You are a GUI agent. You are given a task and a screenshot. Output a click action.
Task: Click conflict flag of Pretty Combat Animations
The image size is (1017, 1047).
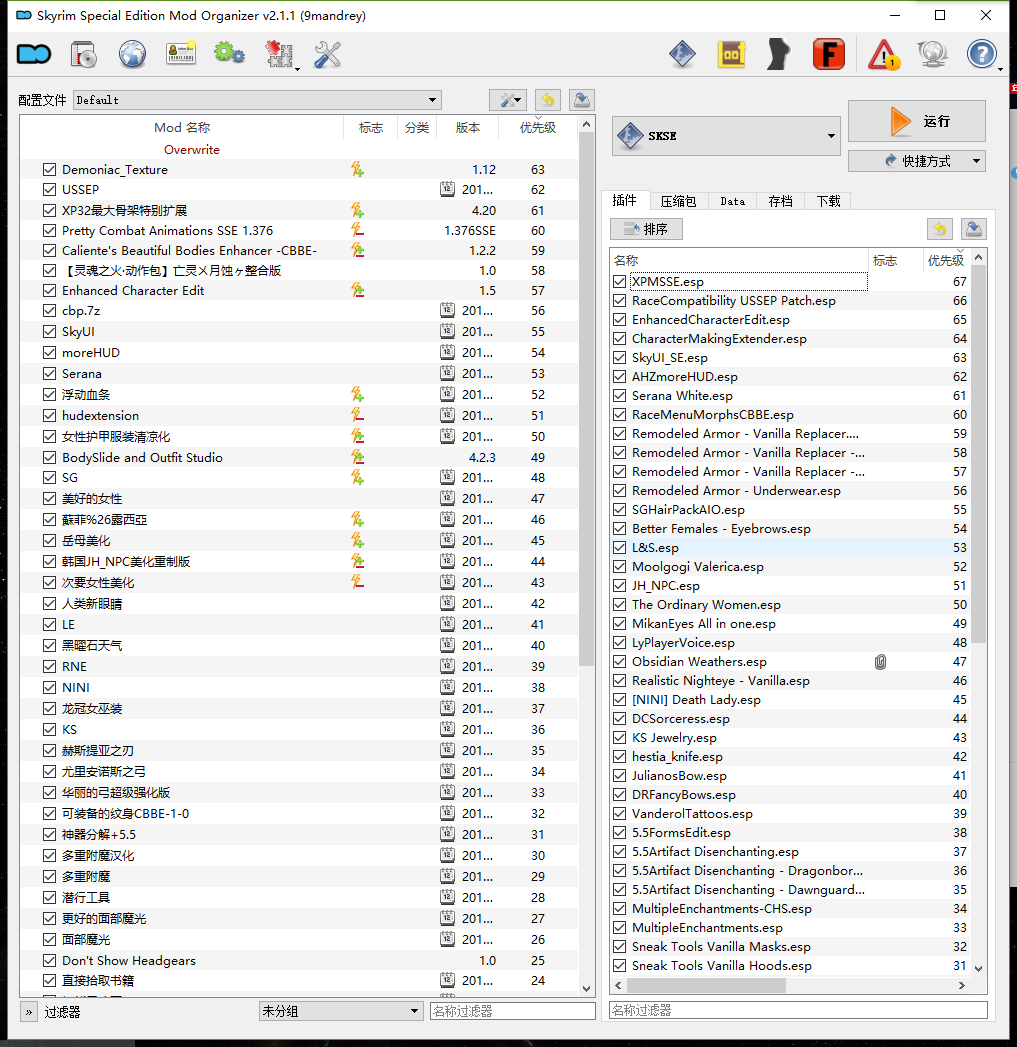point(358,230)
